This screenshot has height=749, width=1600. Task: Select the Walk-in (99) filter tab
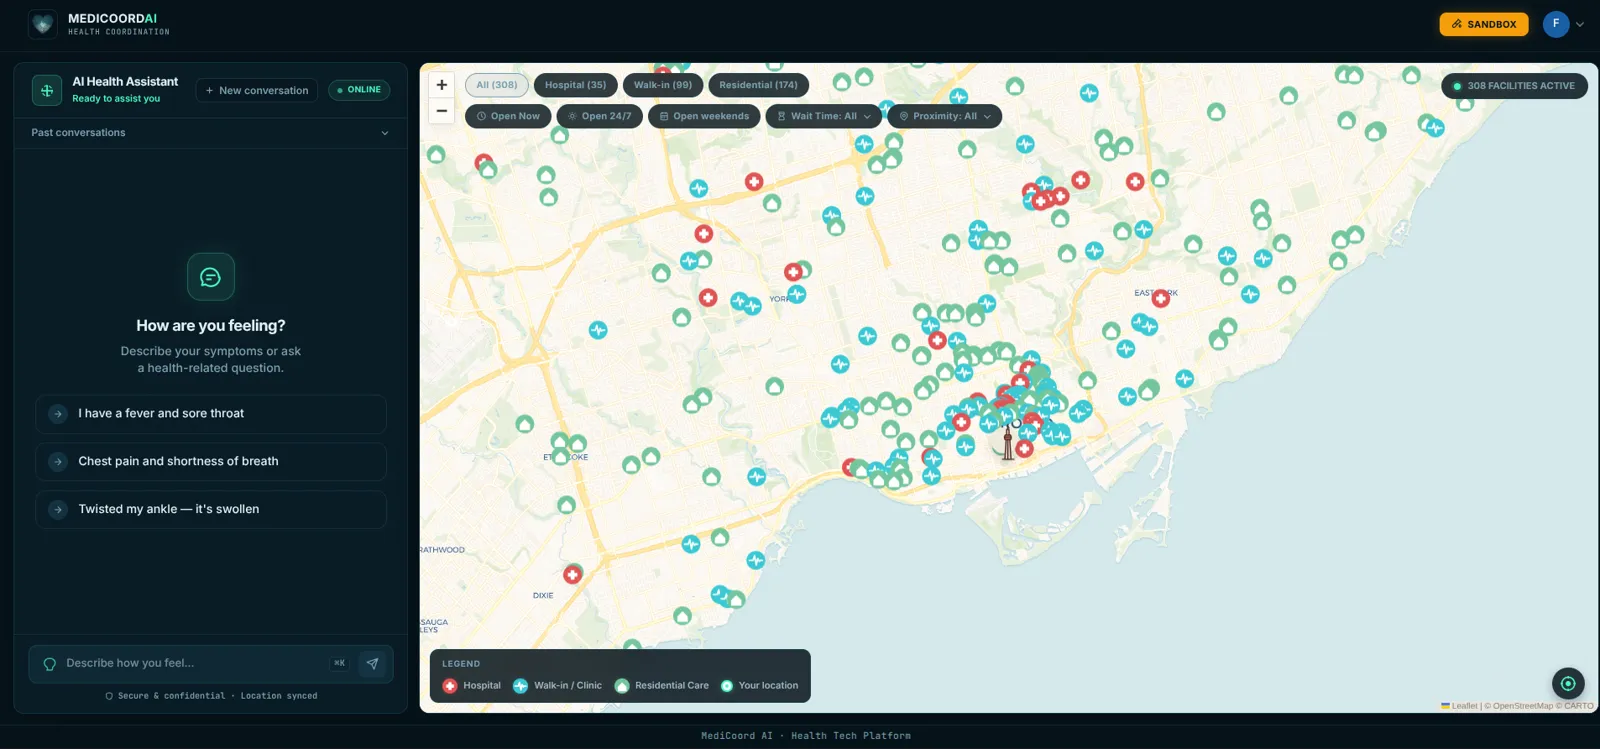663,85
